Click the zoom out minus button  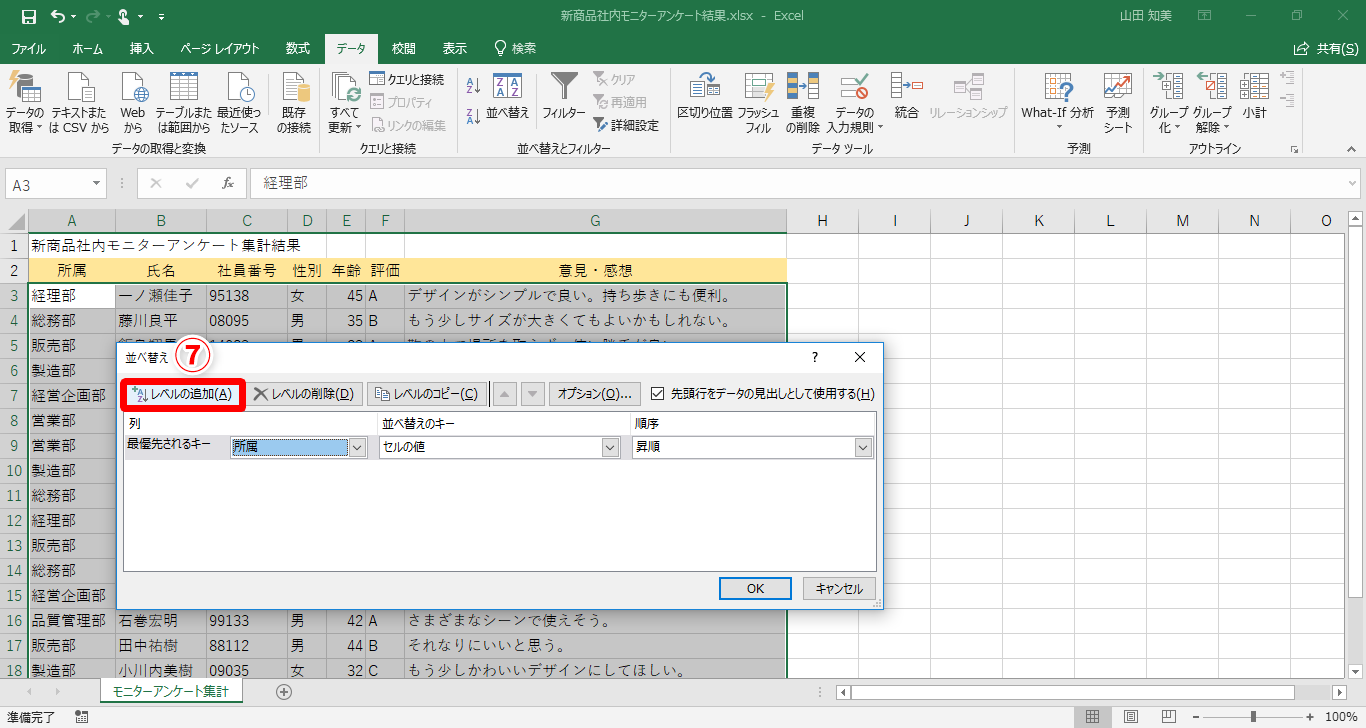pos(1195,716)
